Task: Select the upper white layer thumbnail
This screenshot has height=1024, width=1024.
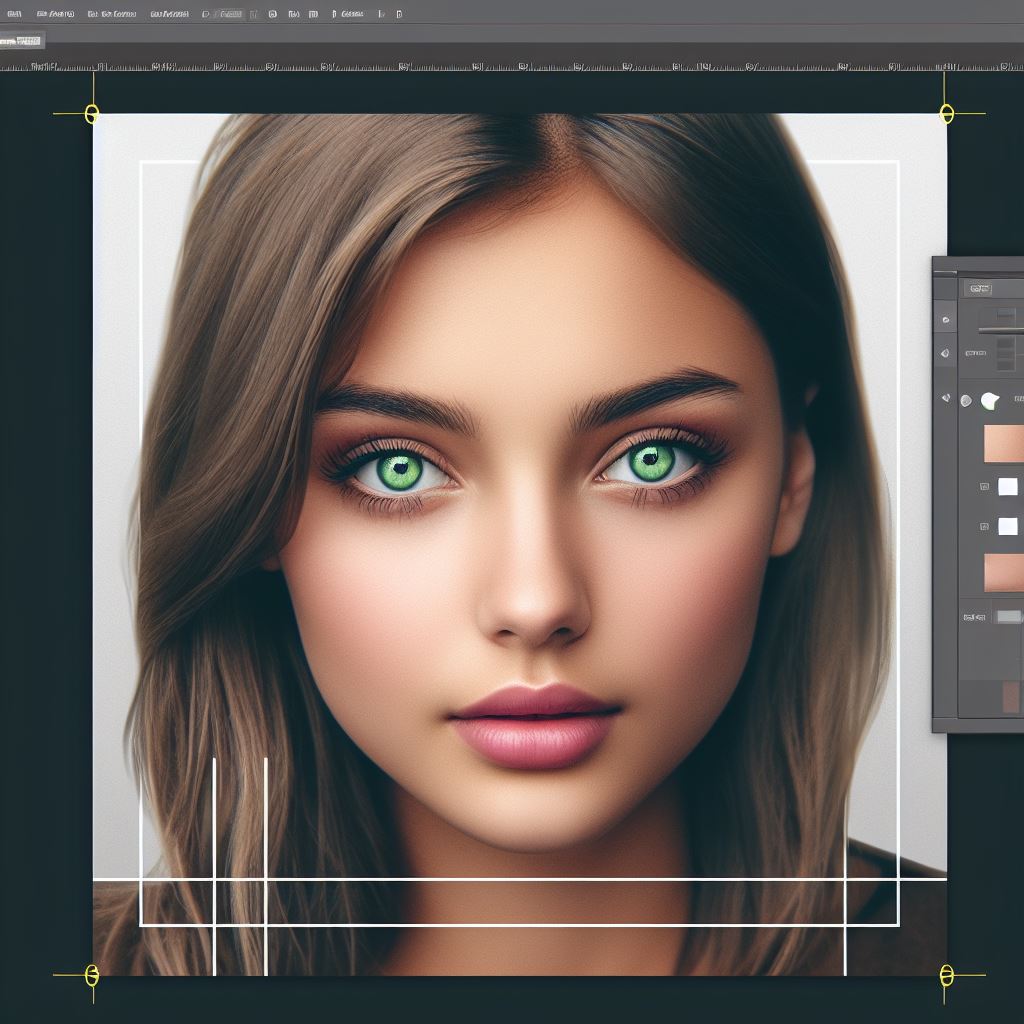Action: [1008, 487]
